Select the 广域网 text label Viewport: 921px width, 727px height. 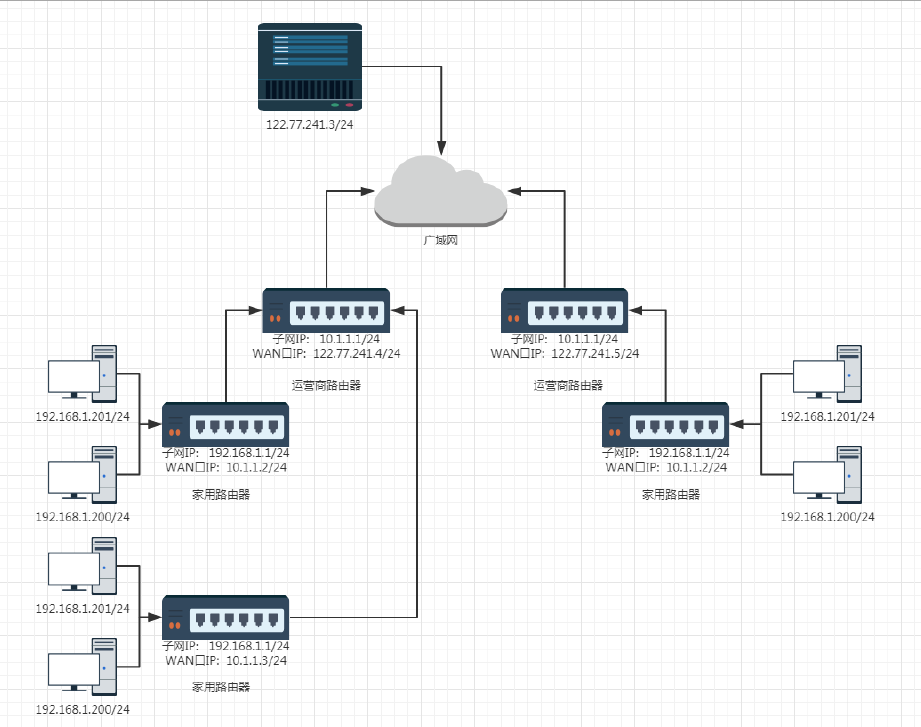pos(441,240)
